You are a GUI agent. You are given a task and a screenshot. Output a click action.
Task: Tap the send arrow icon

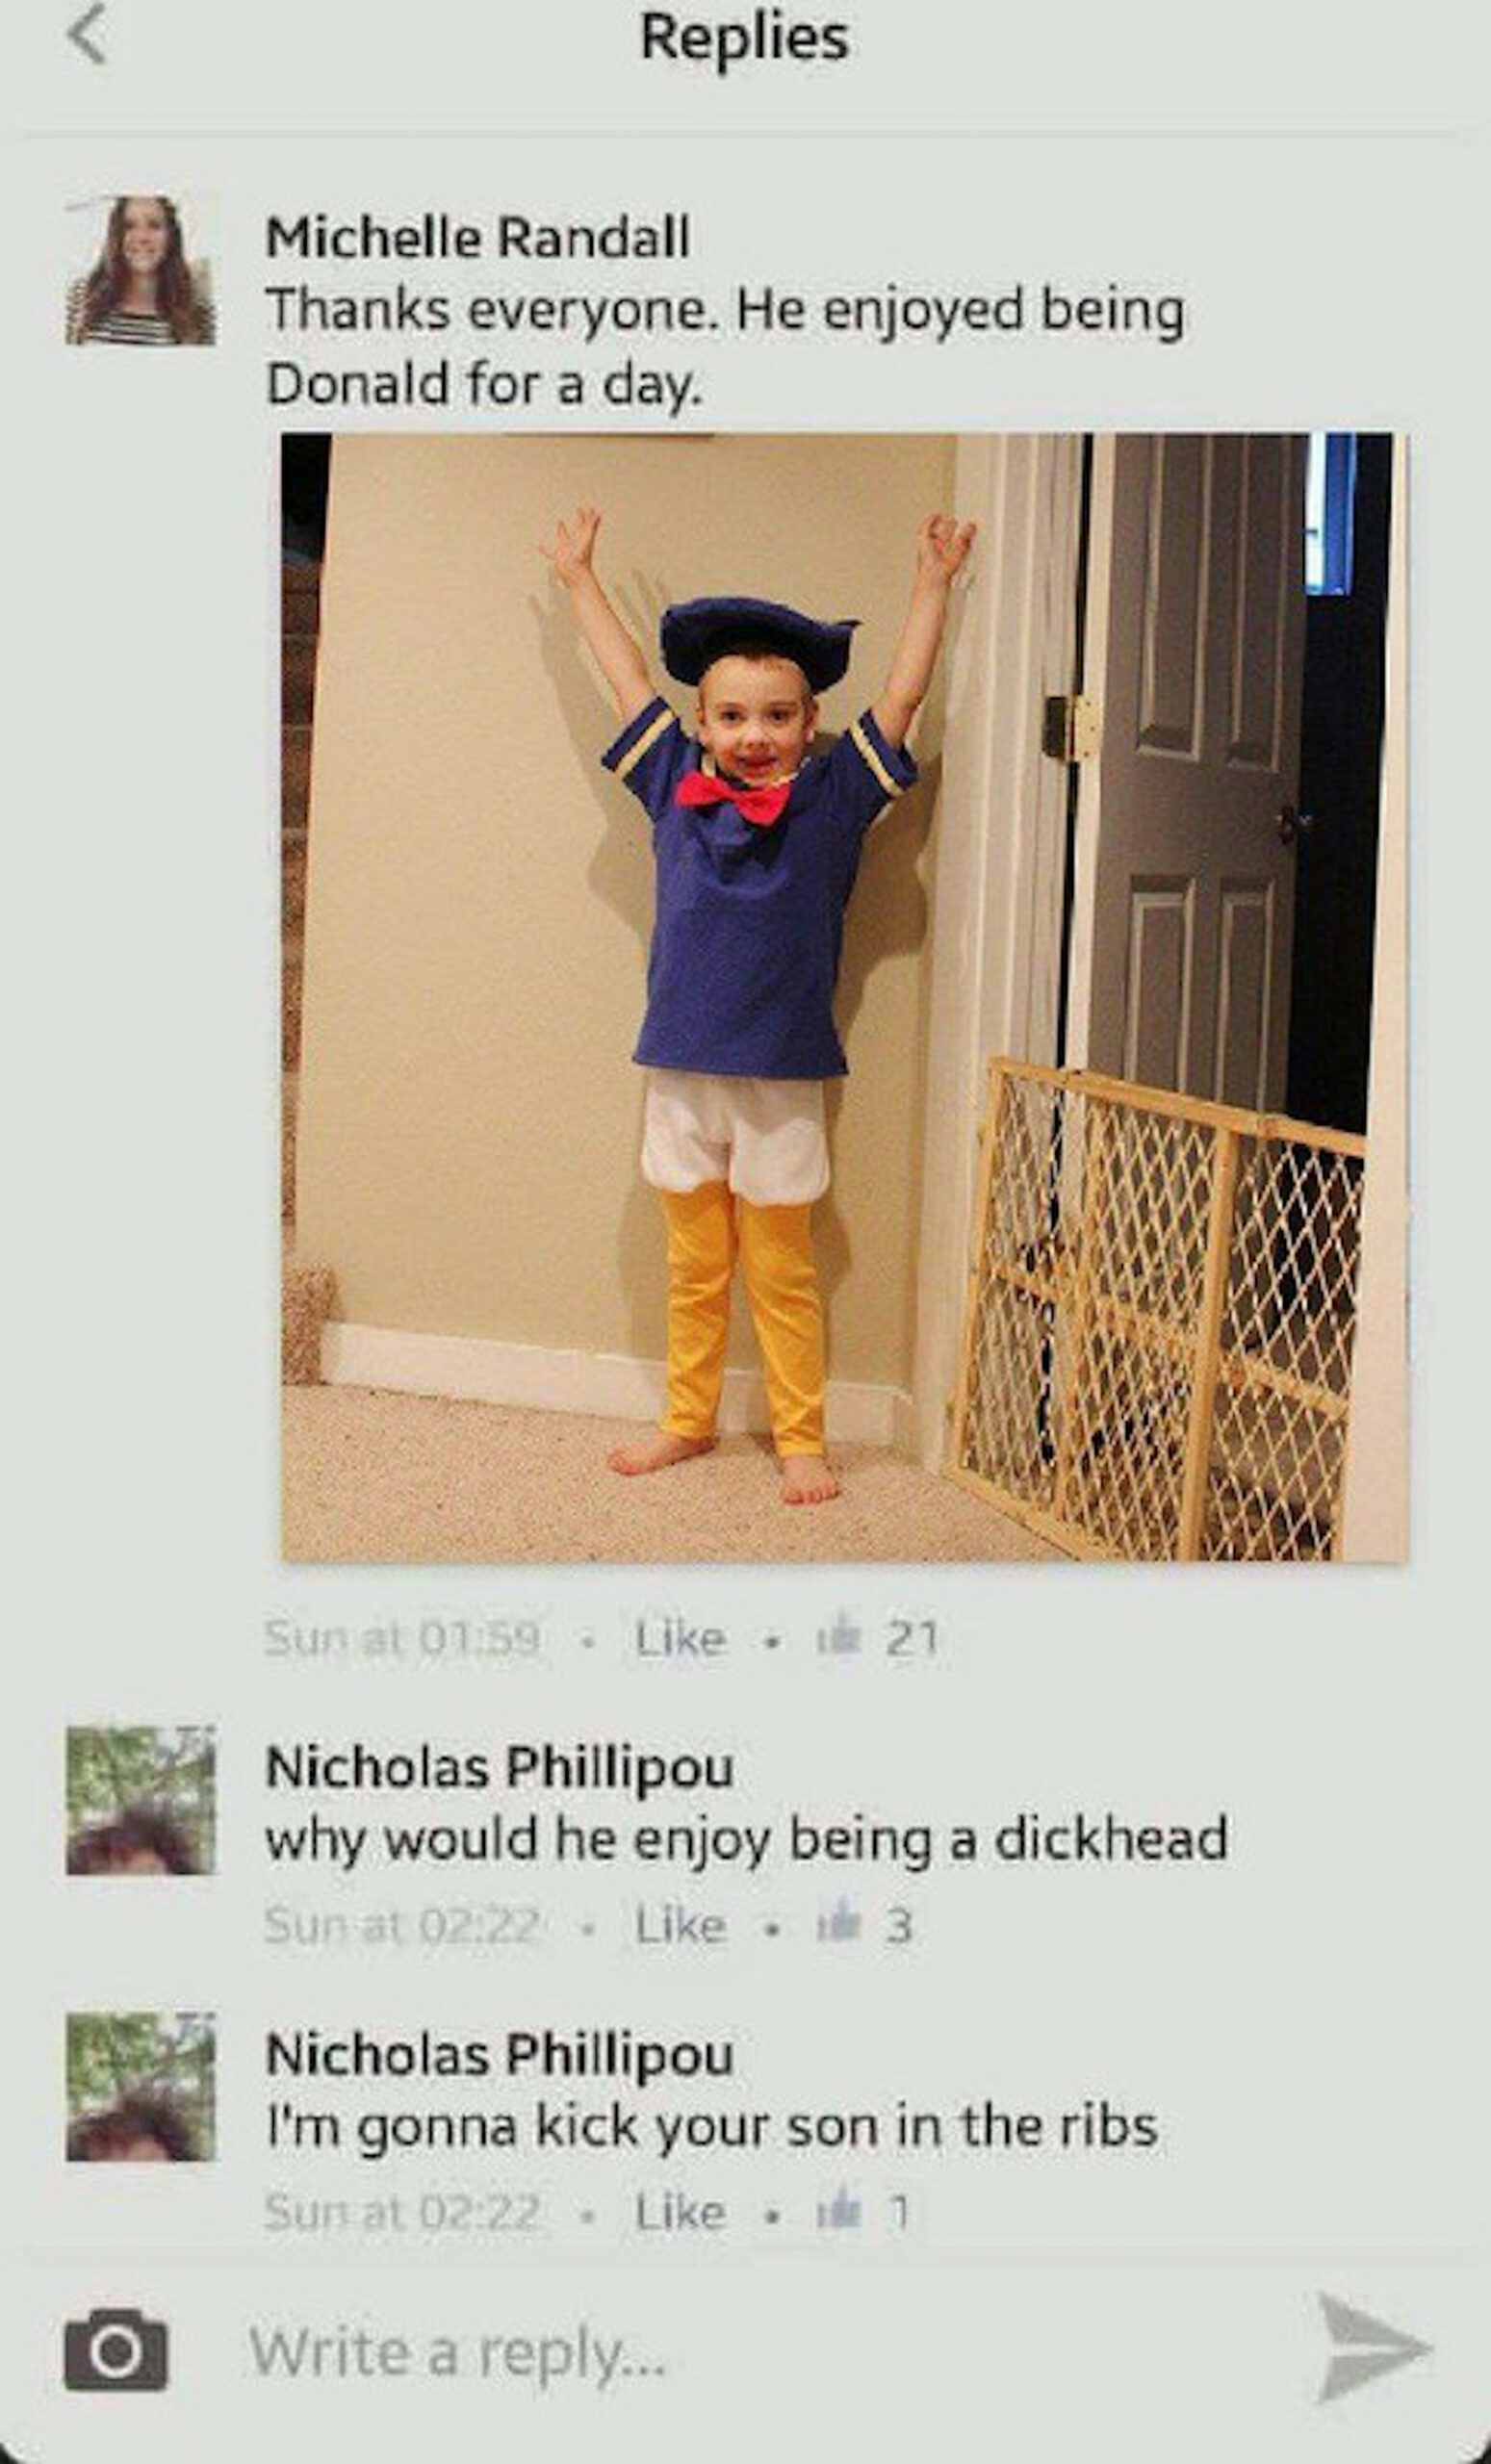tap(1372, 2347)
